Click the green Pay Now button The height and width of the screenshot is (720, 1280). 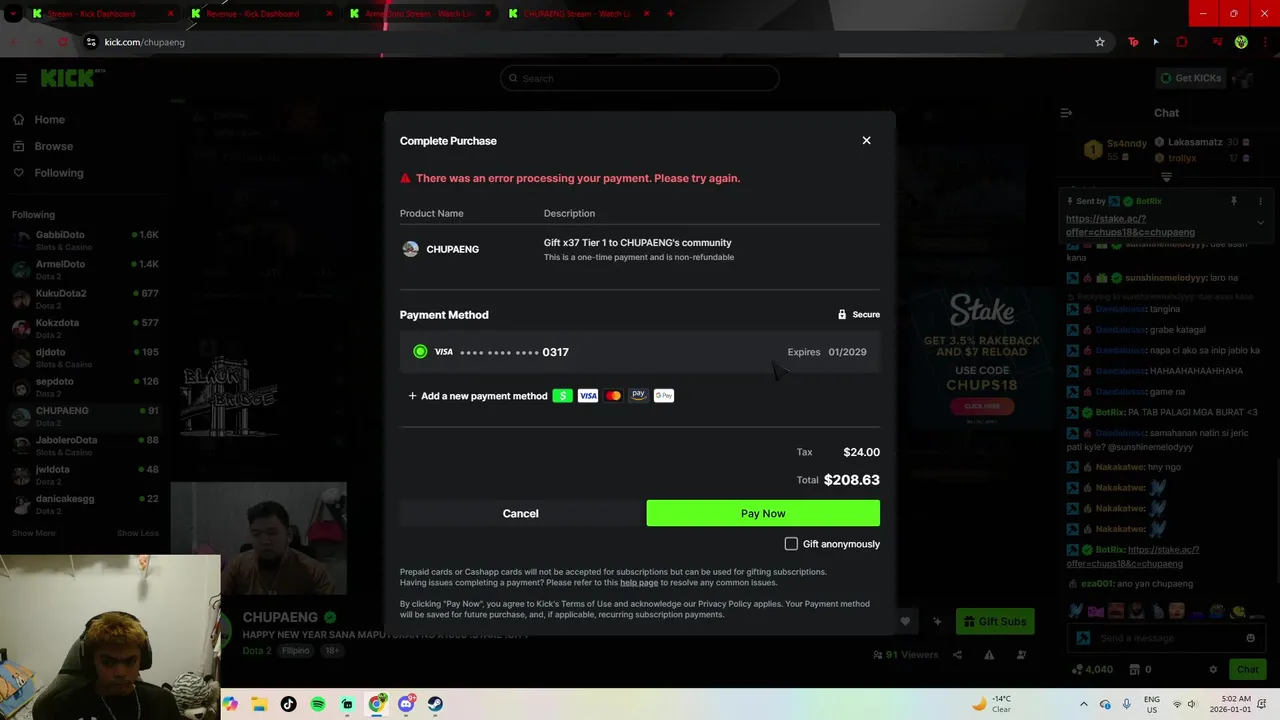pyautogui.click(x=763, y=513)
